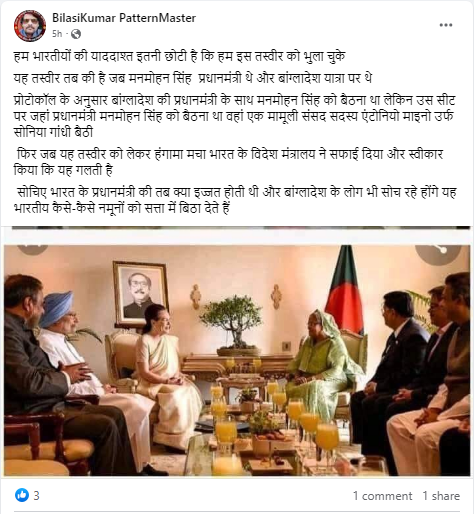Screen dimensions: 474x514
Task: Open the post's "5h" timestamp
Action: pyautogui.click(x=57, y=34)
